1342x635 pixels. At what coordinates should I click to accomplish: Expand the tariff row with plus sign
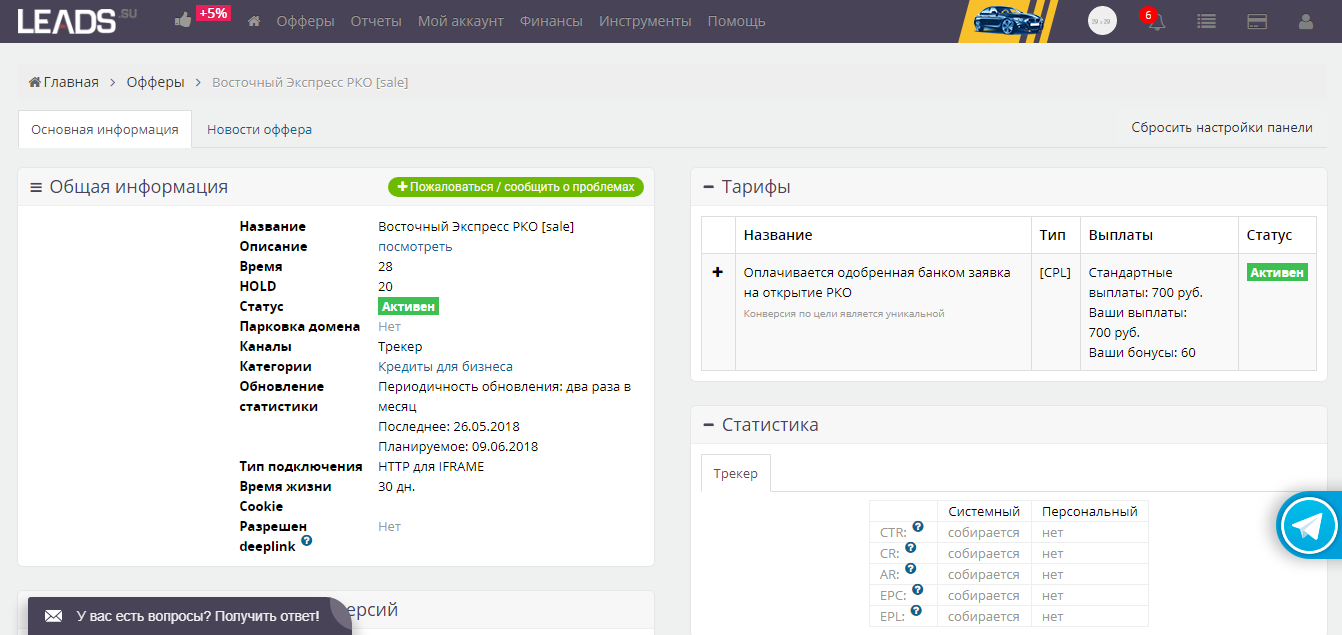pyautogui.click(x=717, y=272)
